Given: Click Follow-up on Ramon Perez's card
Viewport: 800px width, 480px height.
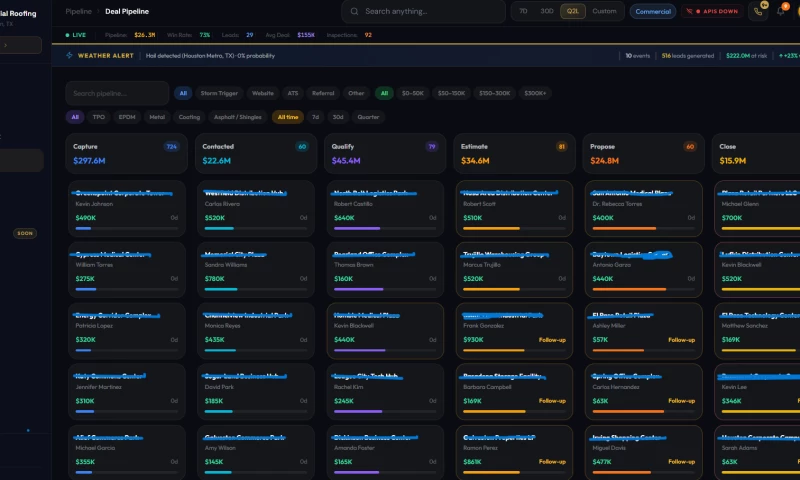Looking at the screenshot, I should point(552,462).
